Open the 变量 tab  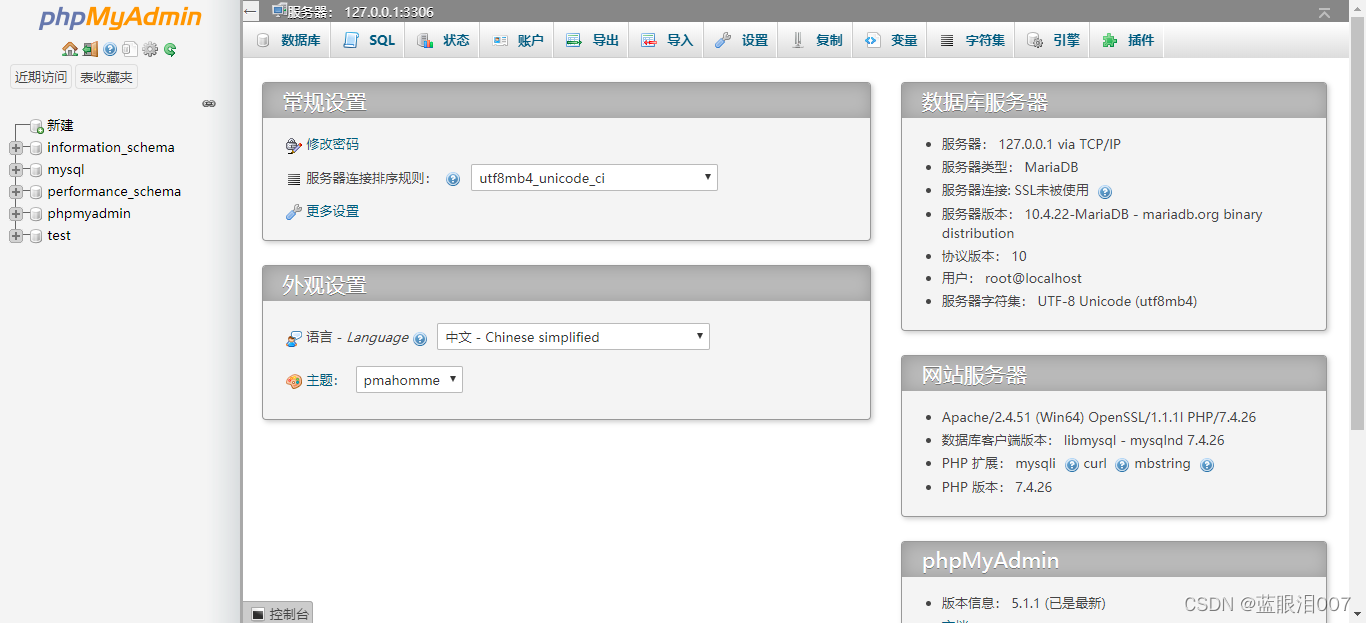pyautogui.click(x=890, y=40)
